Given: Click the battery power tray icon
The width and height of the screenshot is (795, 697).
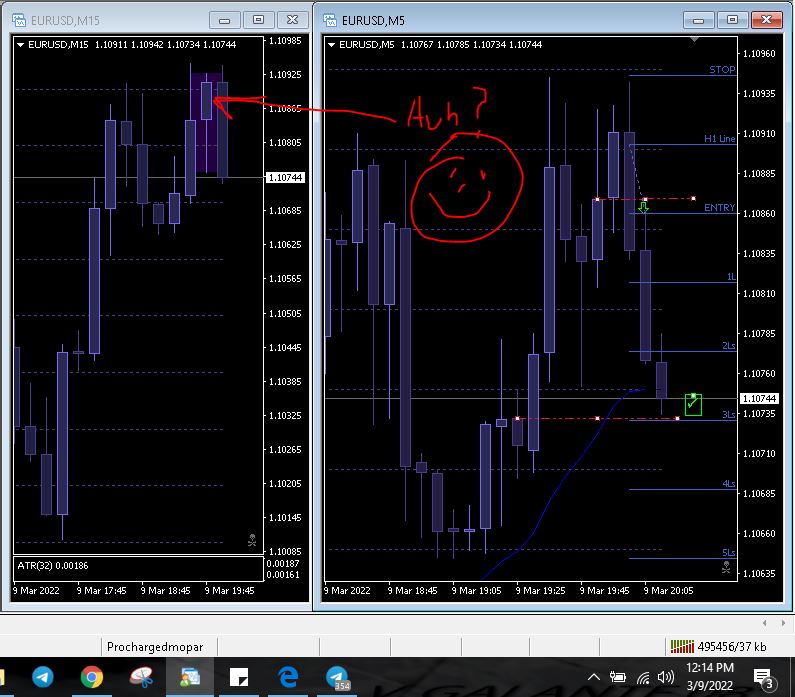Looking at the screenshot, I should point(618,677).
